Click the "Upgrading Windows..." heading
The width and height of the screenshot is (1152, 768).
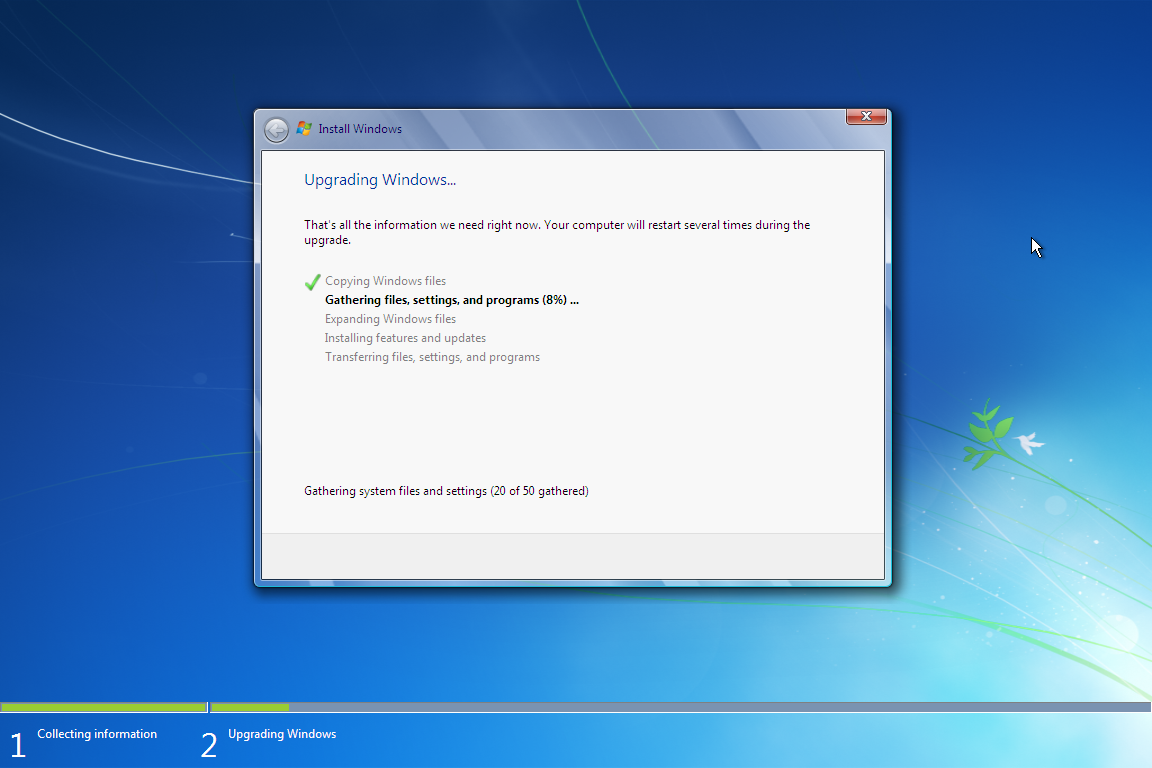click(380, 180)
